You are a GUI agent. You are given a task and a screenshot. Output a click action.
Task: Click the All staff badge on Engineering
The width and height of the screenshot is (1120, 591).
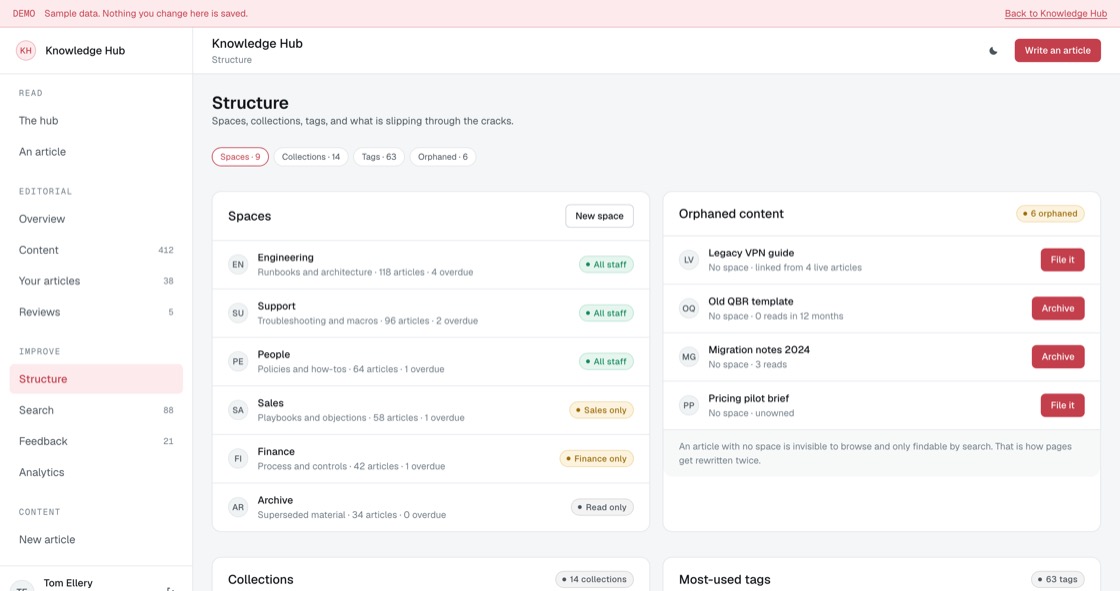[x=606, y=264]
